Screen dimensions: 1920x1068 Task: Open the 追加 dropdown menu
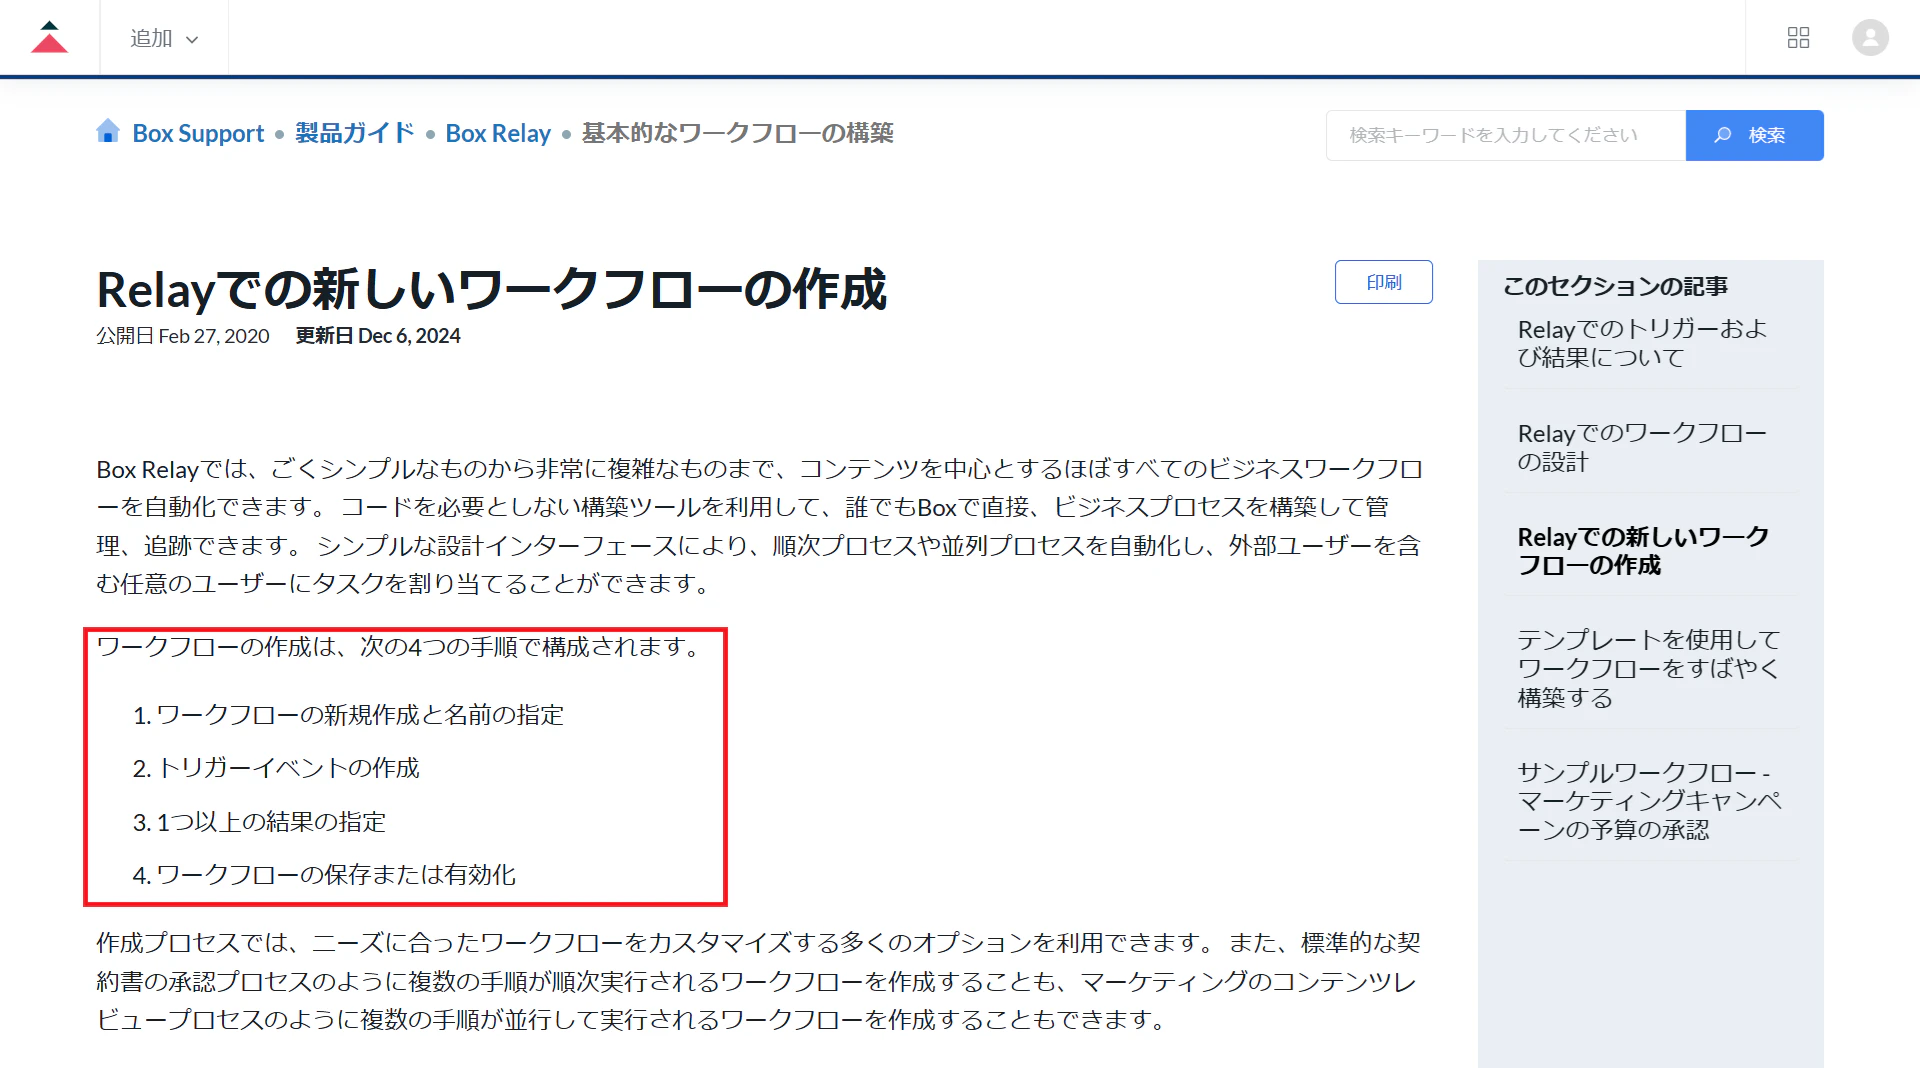click(164, 38)
